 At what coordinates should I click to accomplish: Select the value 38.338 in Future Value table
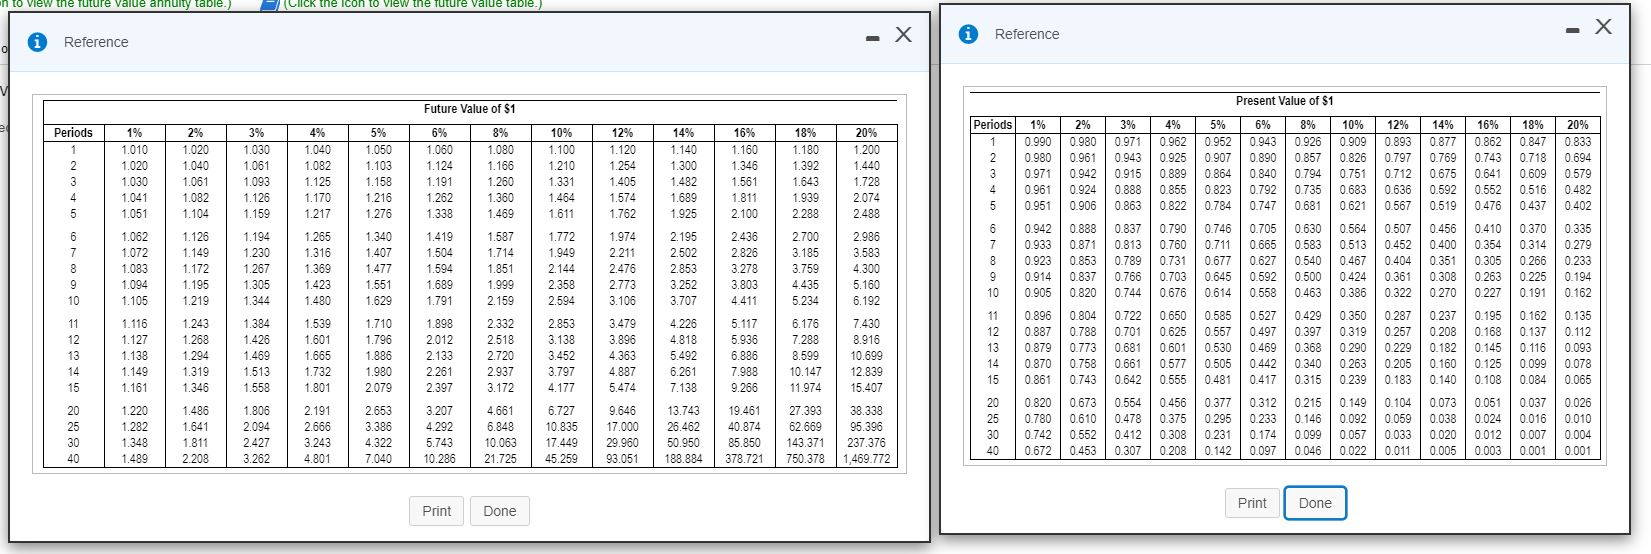tap(866, 411)
